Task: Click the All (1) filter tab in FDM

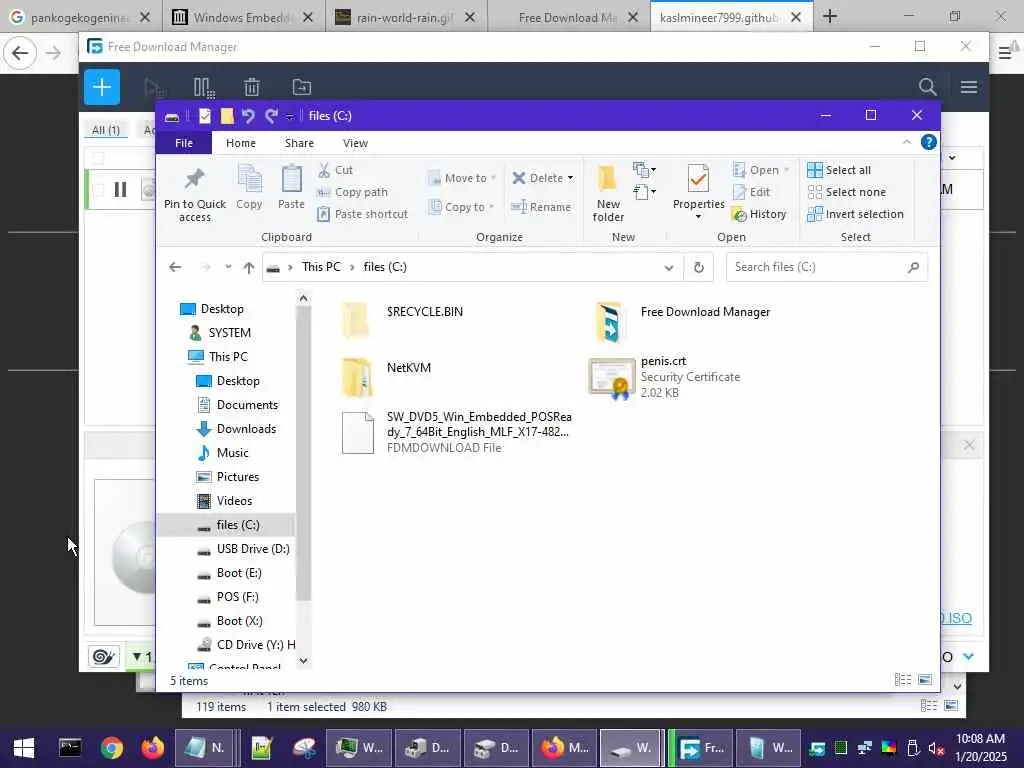Action: (x=106, y=130)
